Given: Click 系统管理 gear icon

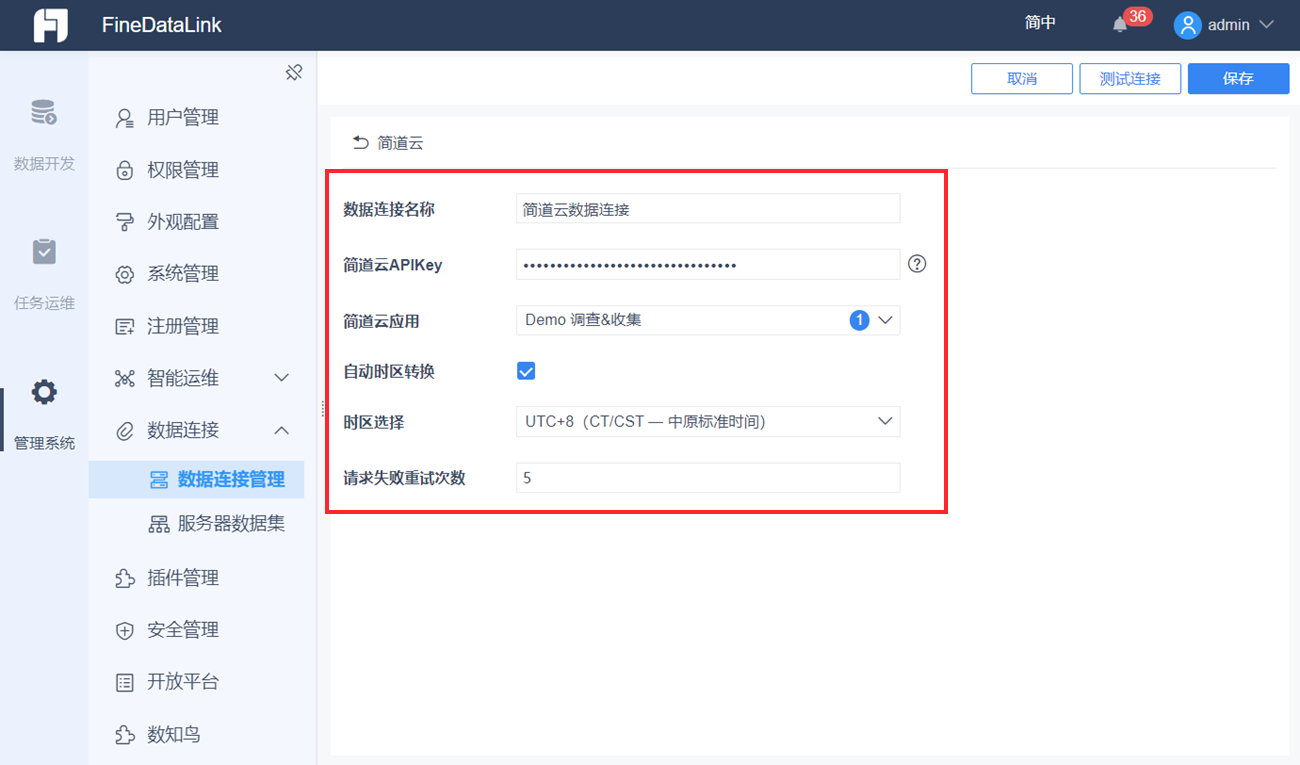Looking at the screenshot, I should click(x=125, y=274).
